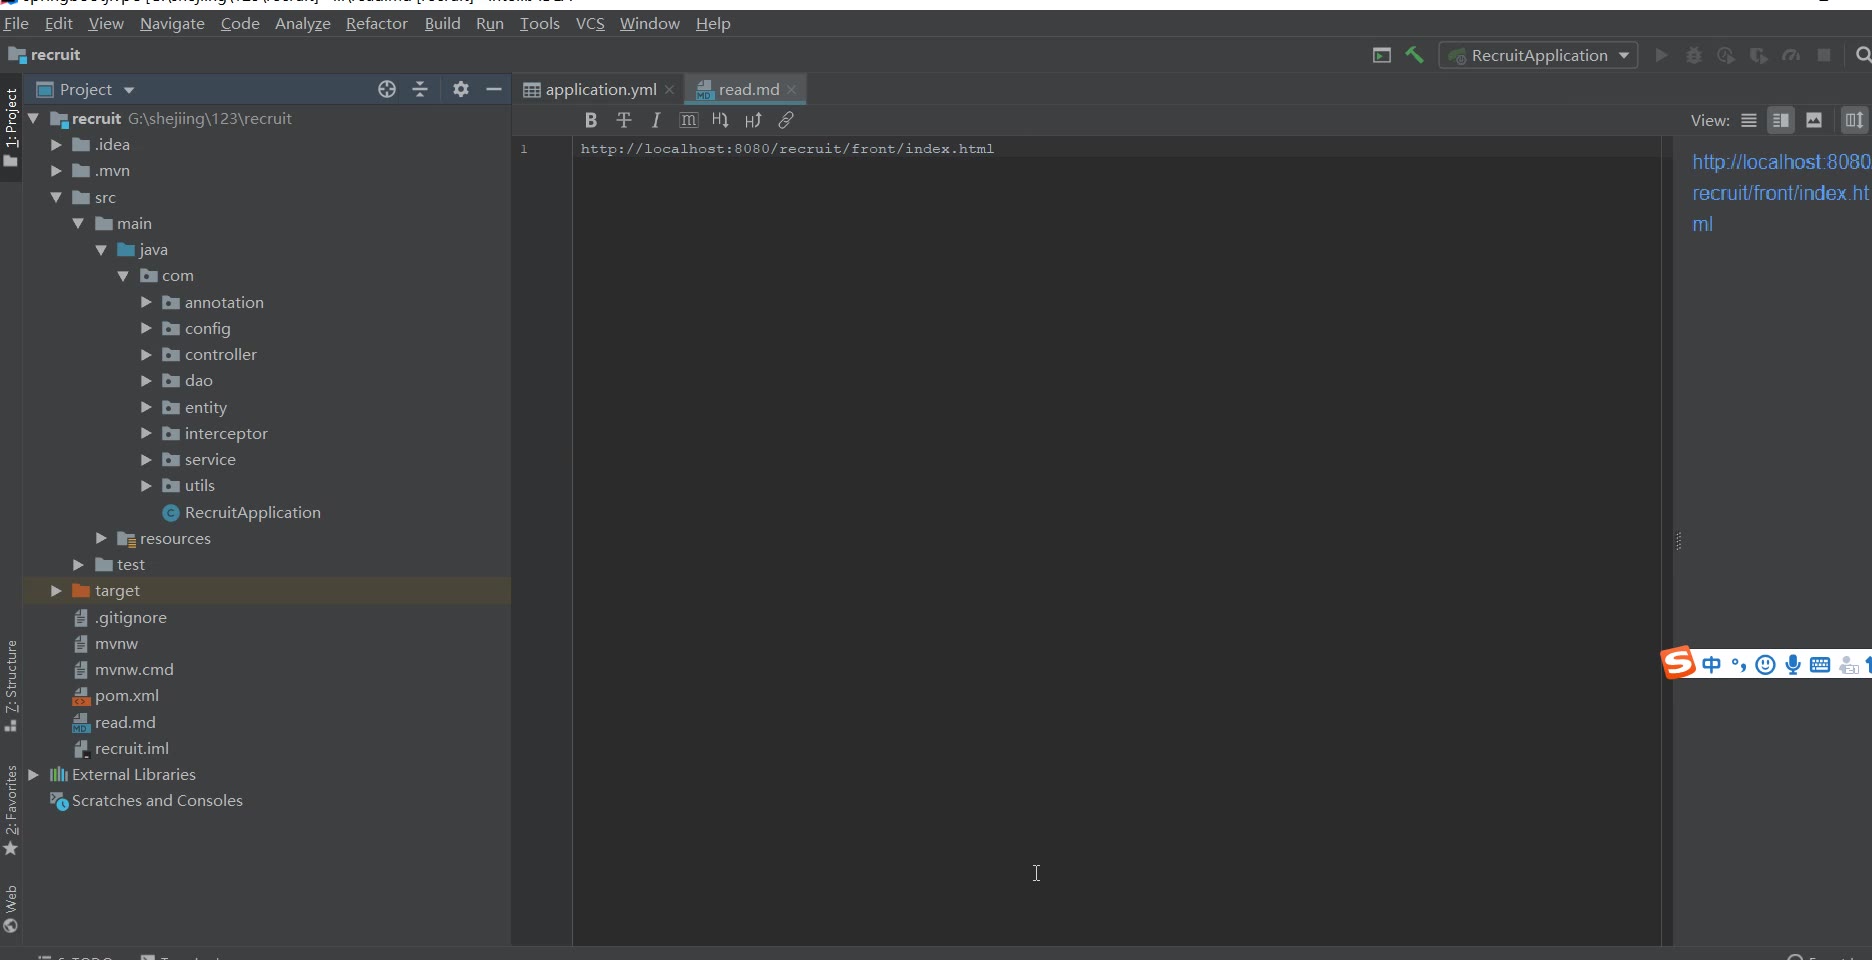Viewport: 1872px width, 960px height.
Task: Expand the target folder
Action: point(56,591)
